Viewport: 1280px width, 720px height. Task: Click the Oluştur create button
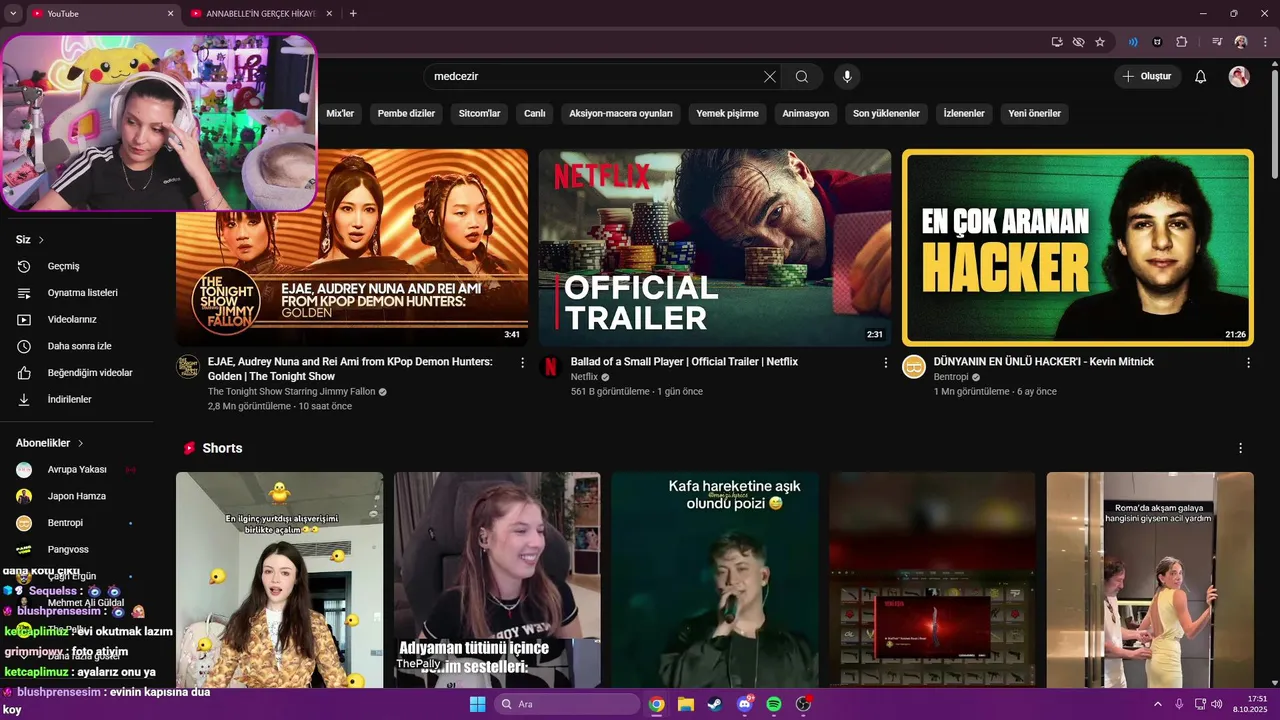click(1148, 77)
